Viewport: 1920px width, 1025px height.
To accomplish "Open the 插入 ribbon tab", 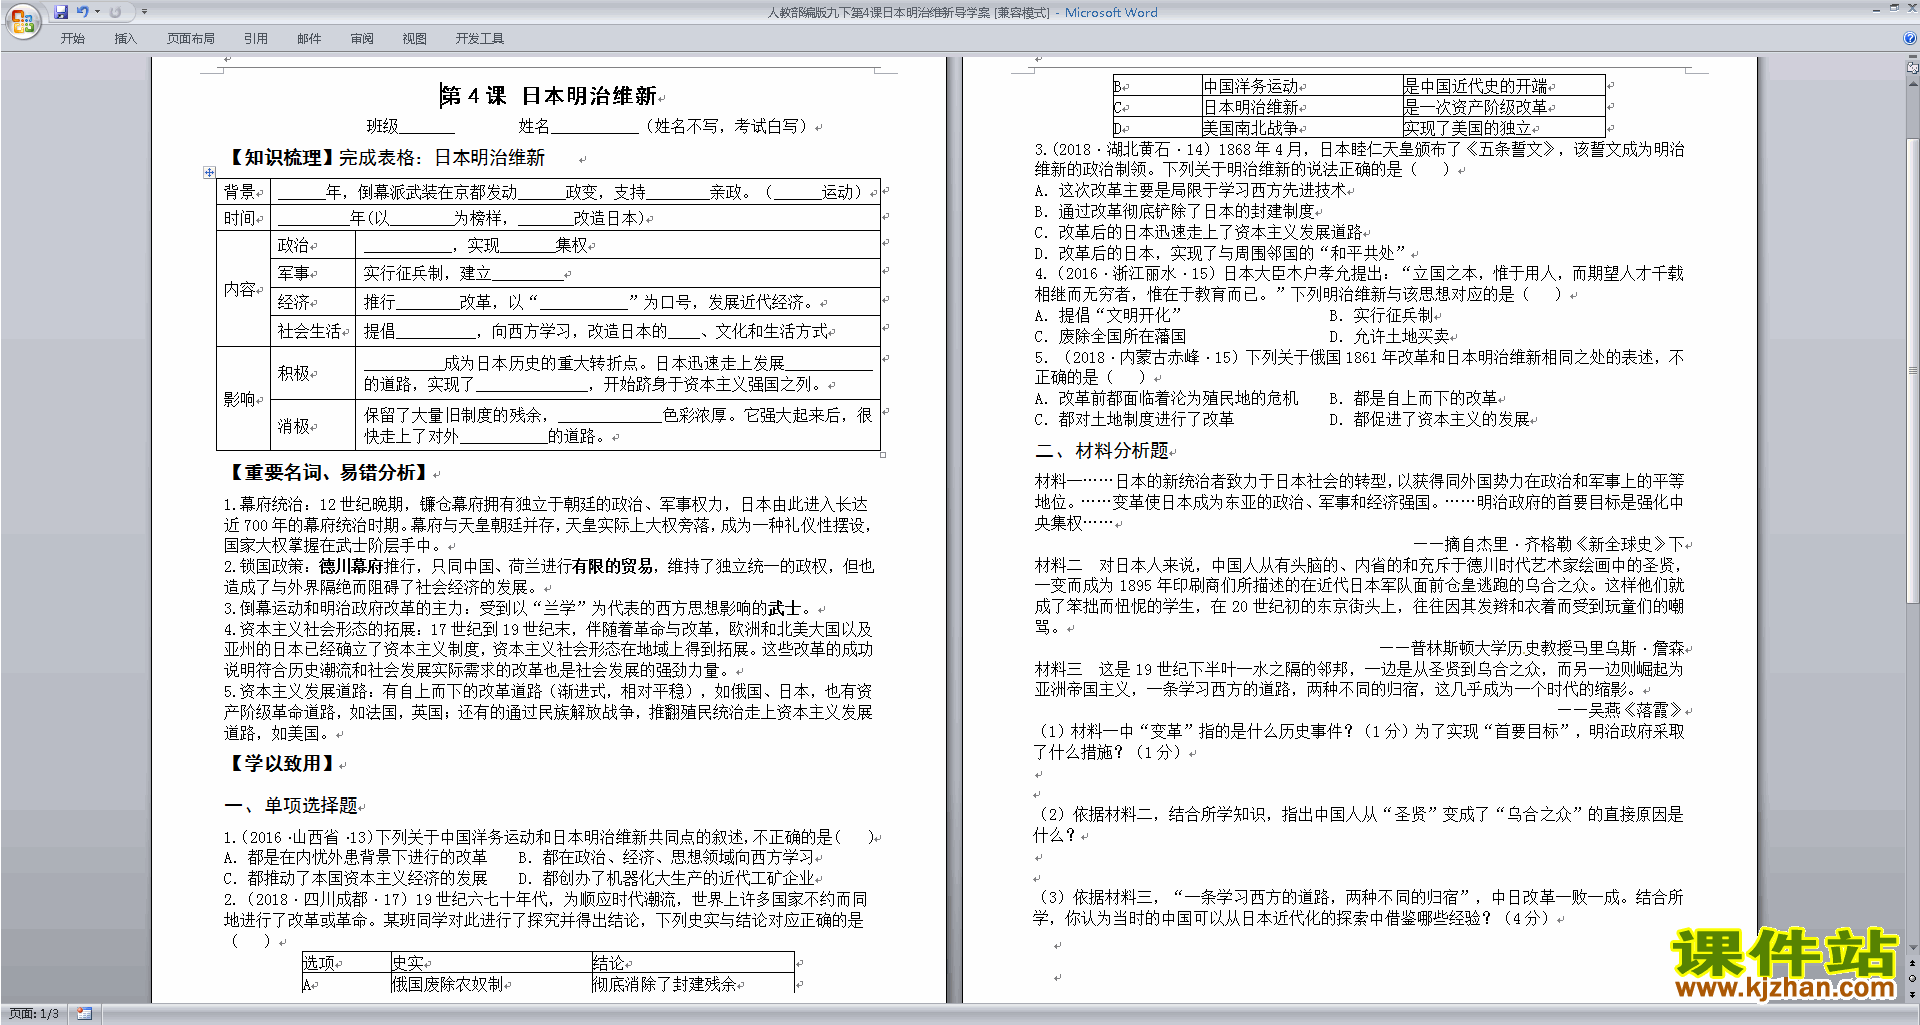I will coord(125,38).
